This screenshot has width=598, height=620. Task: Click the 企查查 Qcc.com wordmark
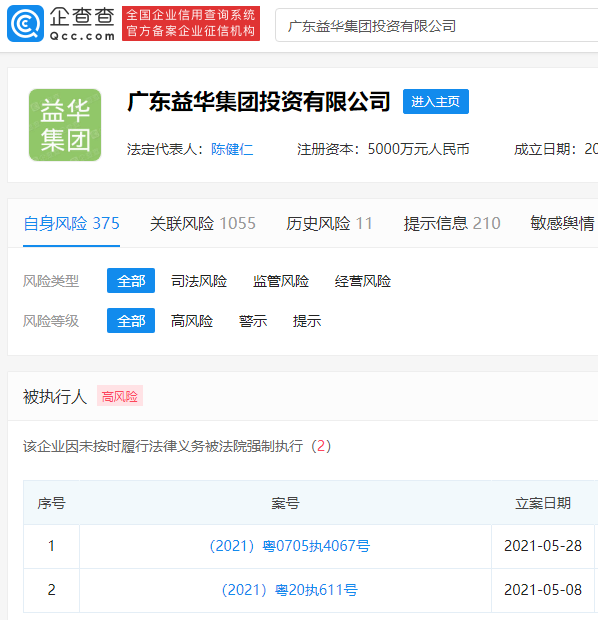point(82,24)
